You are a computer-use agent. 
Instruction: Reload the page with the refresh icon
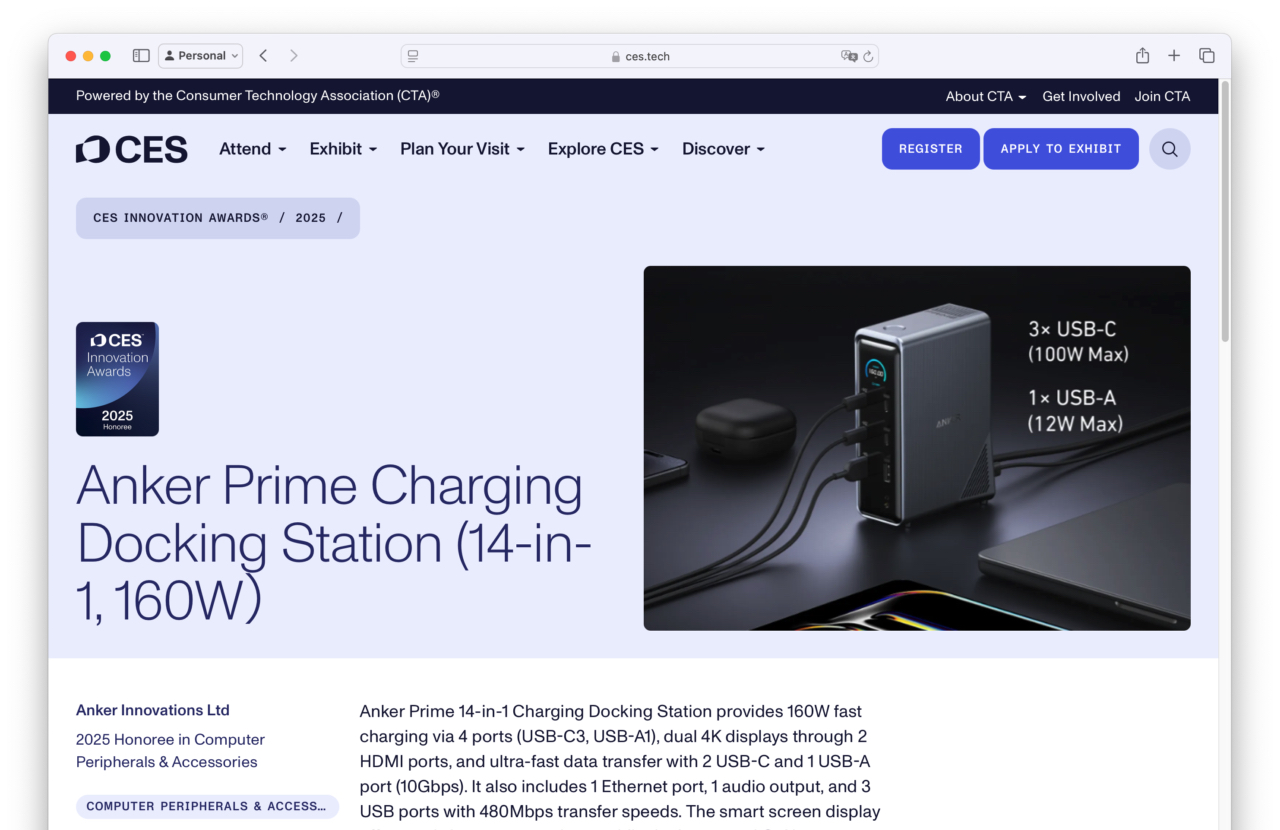pyautogui.click(x=868, y=56)
